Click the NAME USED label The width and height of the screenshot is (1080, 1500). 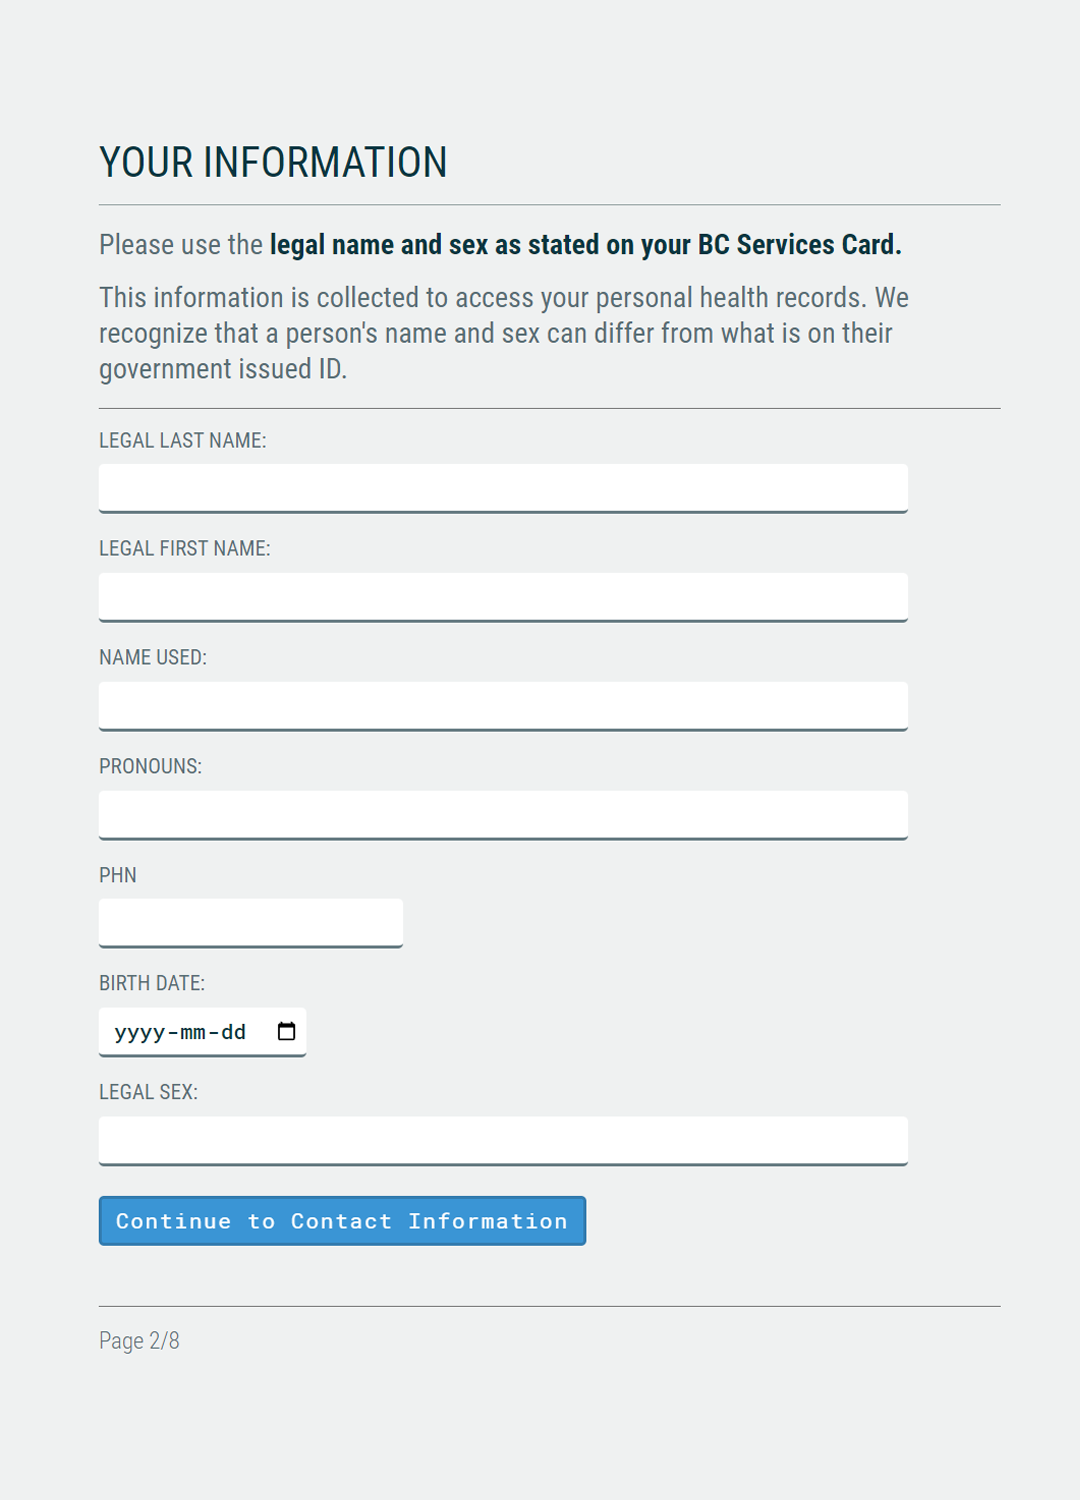coord(153,658)
